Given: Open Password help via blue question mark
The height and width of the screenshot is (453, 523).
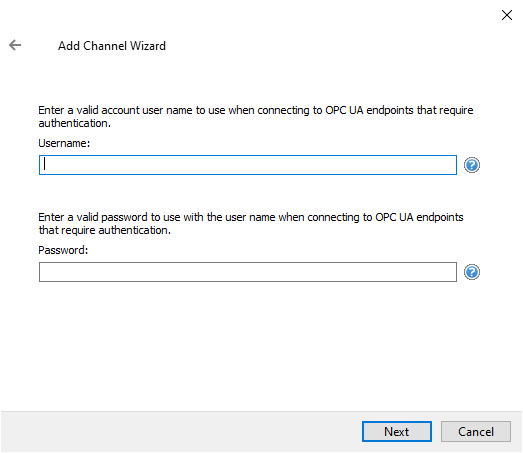Looking at the screenshot, I should click(x=472, y=272).
